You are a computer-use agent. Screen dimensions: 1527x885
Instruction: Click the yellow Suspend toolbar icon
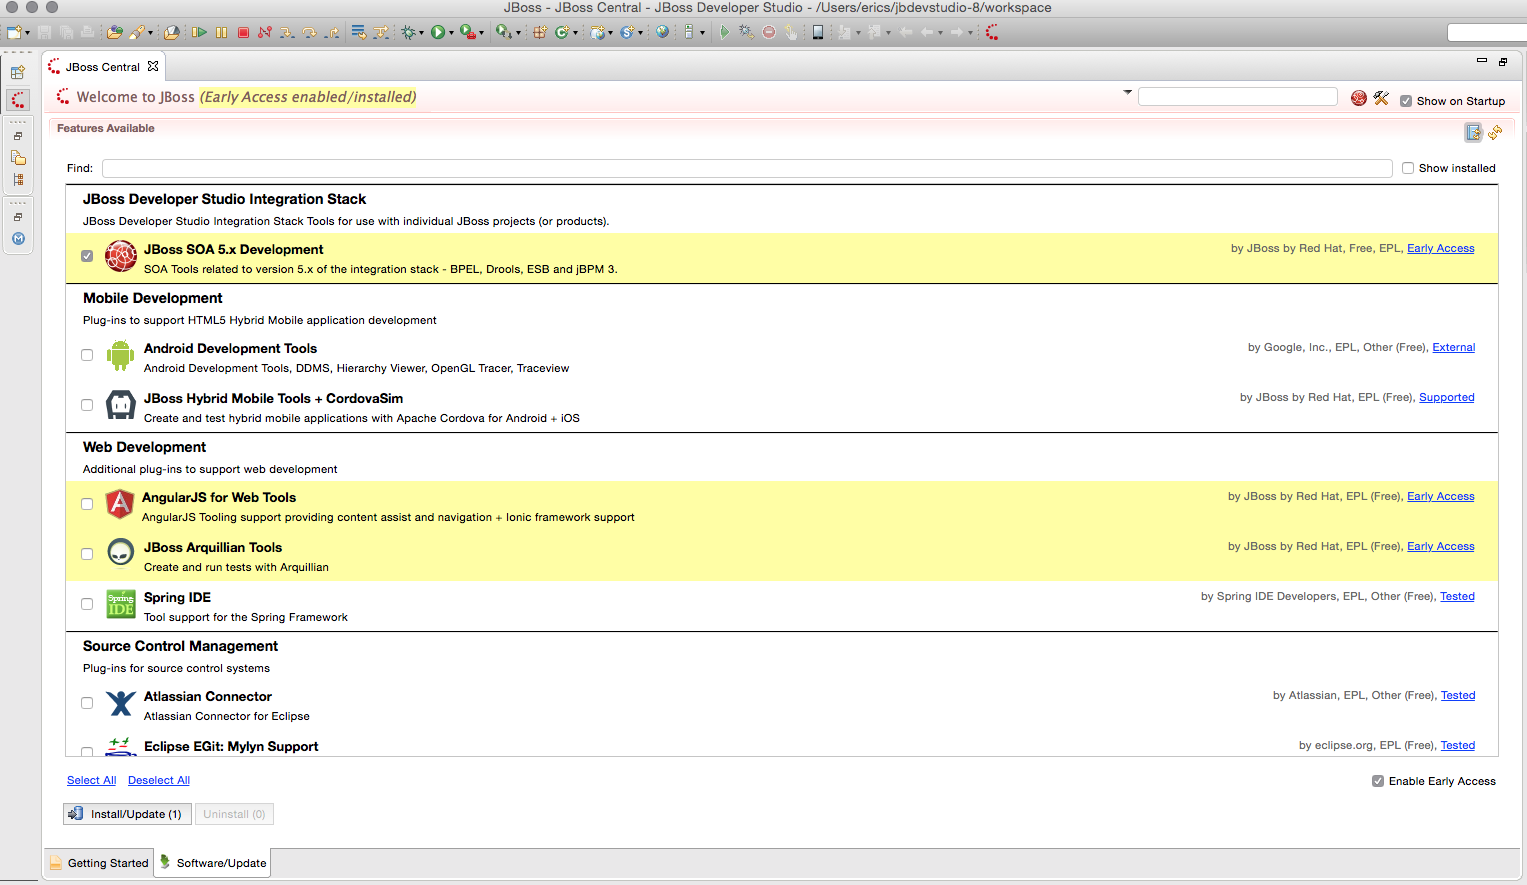click(221, 32)
